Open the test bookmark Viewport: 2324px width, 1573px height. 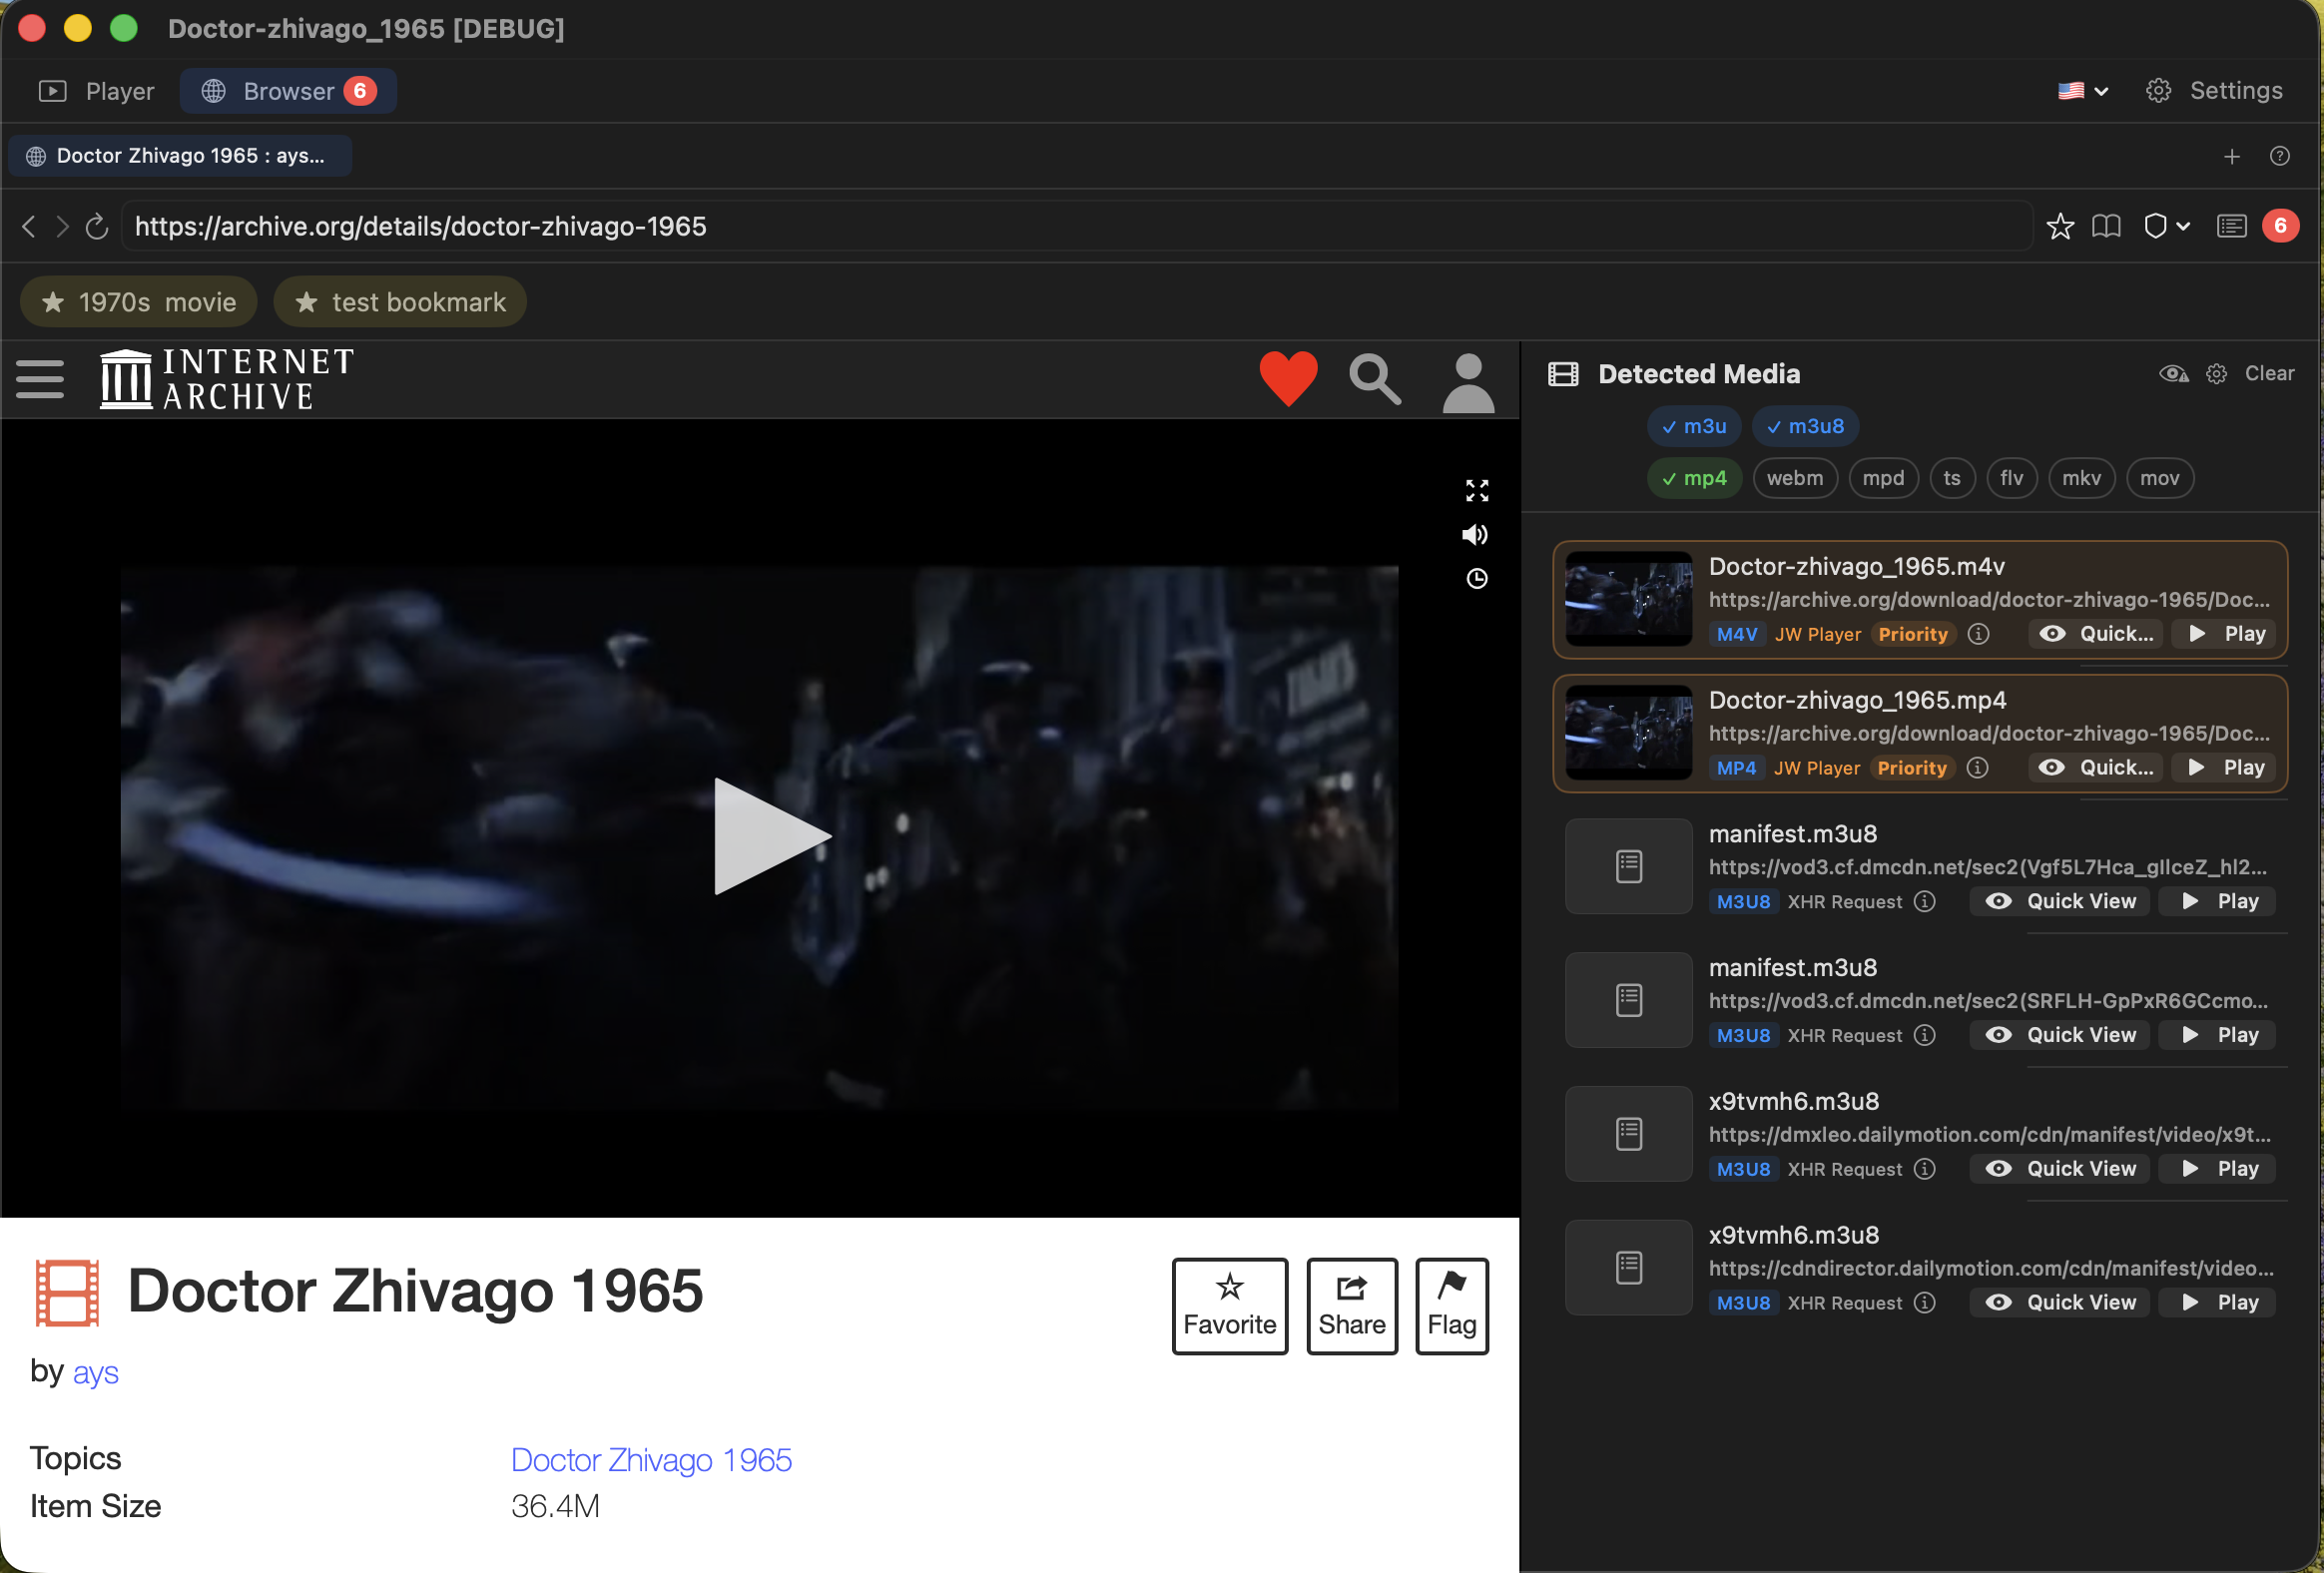[x=400, y=302]
